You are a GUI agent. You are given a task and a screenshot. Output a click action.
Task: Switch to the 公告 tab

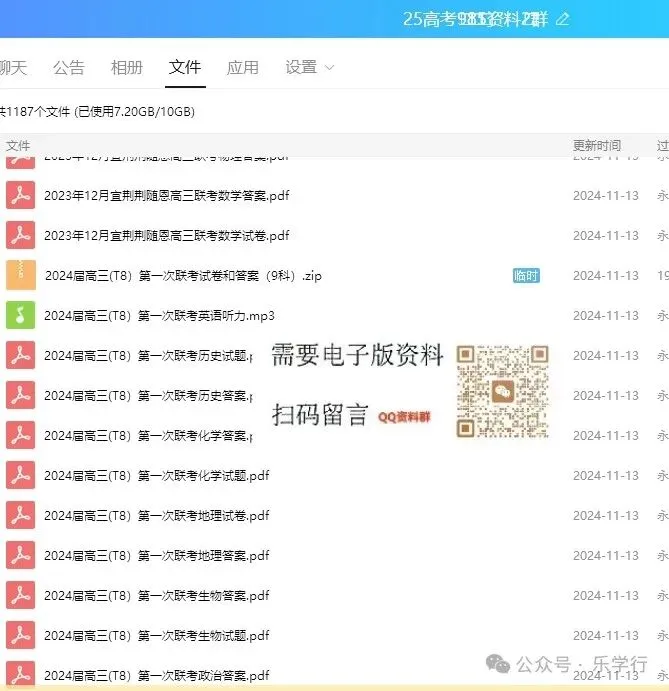[x=69, y=67]
